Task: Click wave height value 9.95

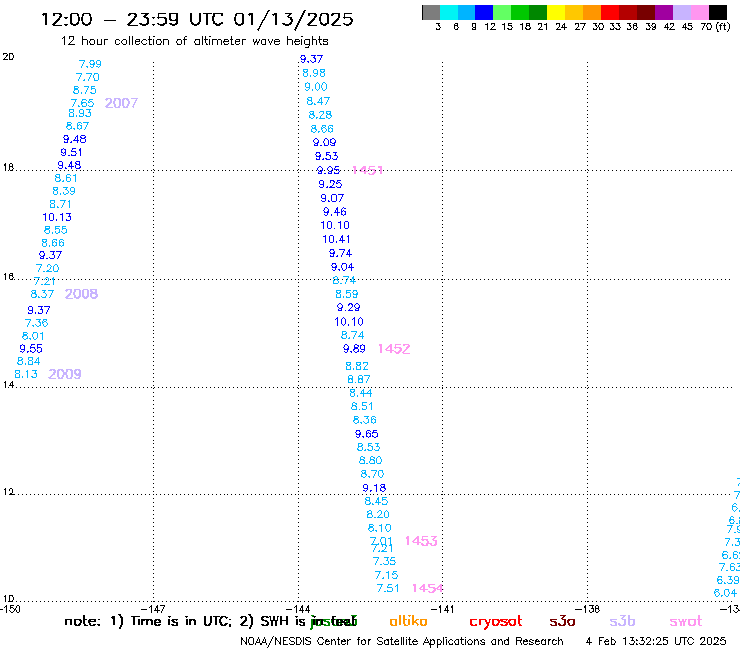Action: 328,170
